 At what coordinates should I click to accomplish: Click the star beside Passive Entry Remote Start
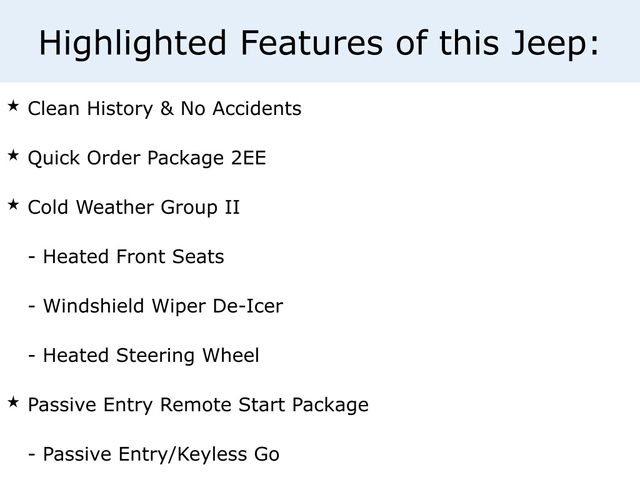click(x=13, y=402)
